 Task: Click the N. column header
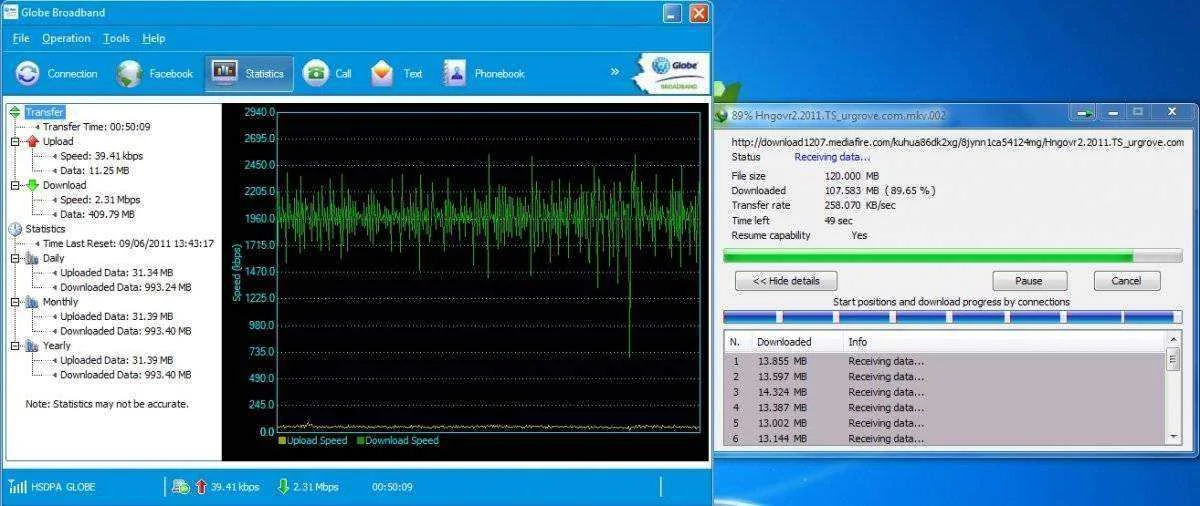coord(737,342)
